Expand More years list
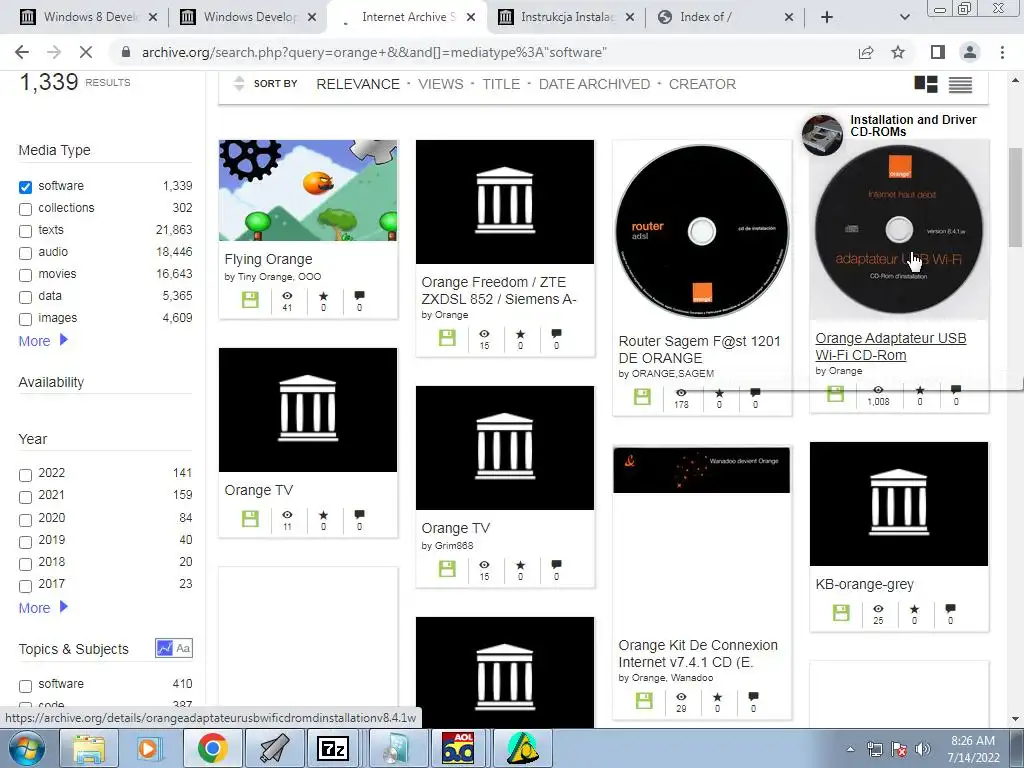This screenshot has width=1024, height=768. point(43,608)
